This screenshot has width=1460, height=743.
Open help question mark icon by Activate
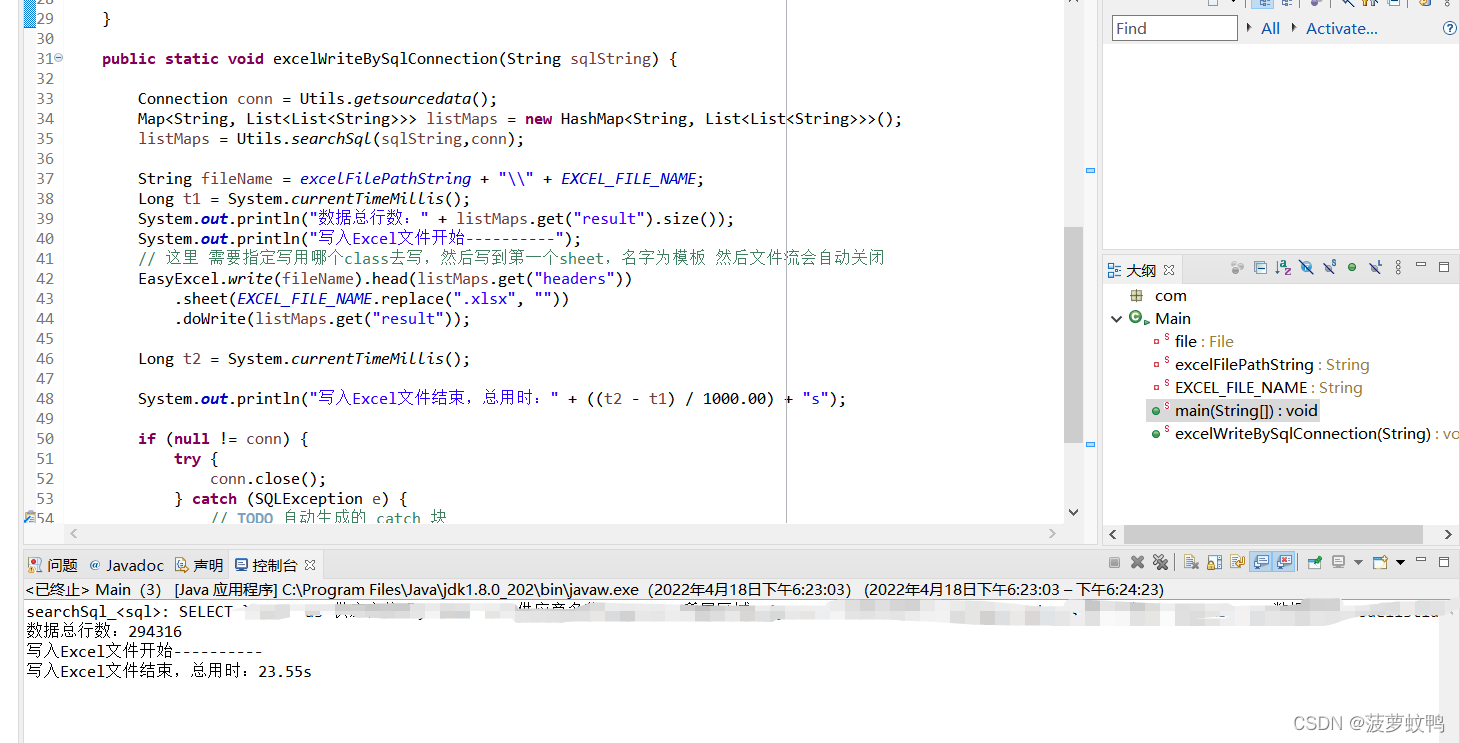tap(1449, 29)
